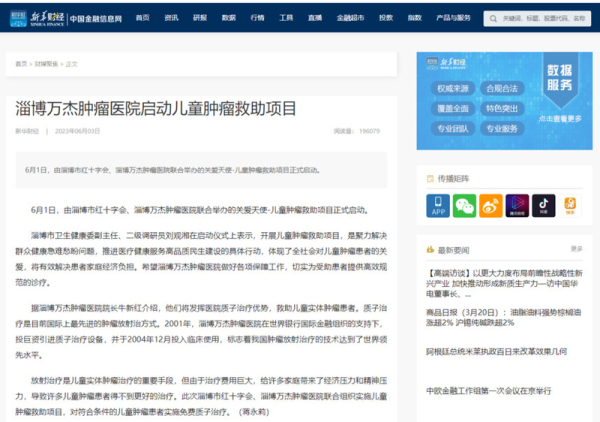Open the Weibo icon in 传播矩阵
Image resolution: width=600 pixels, height=422 pixels.
coord(491,206)
